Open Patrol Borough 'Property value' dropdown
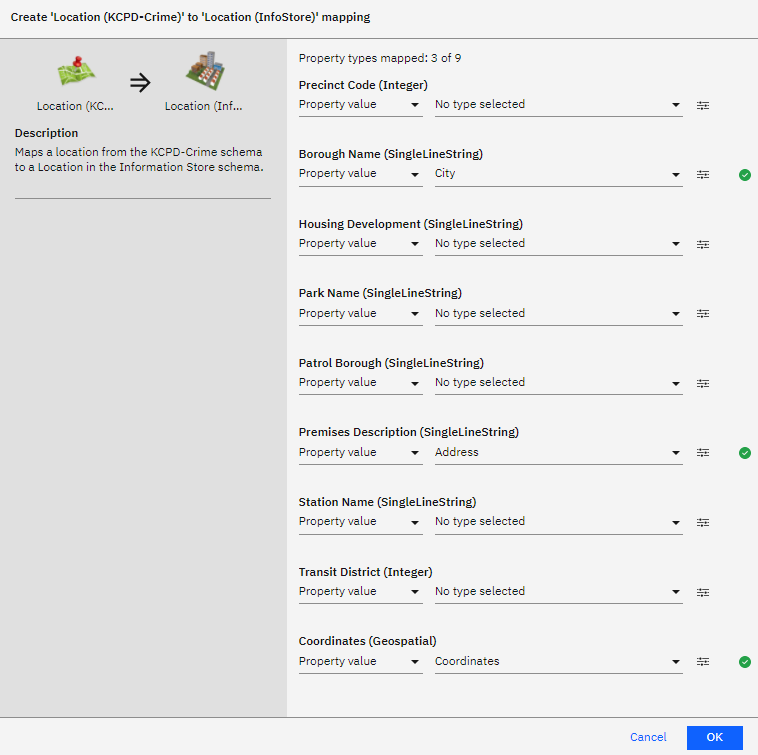Image resolution: width=758 pixels, height=755 pixels. tap(360, 383)
